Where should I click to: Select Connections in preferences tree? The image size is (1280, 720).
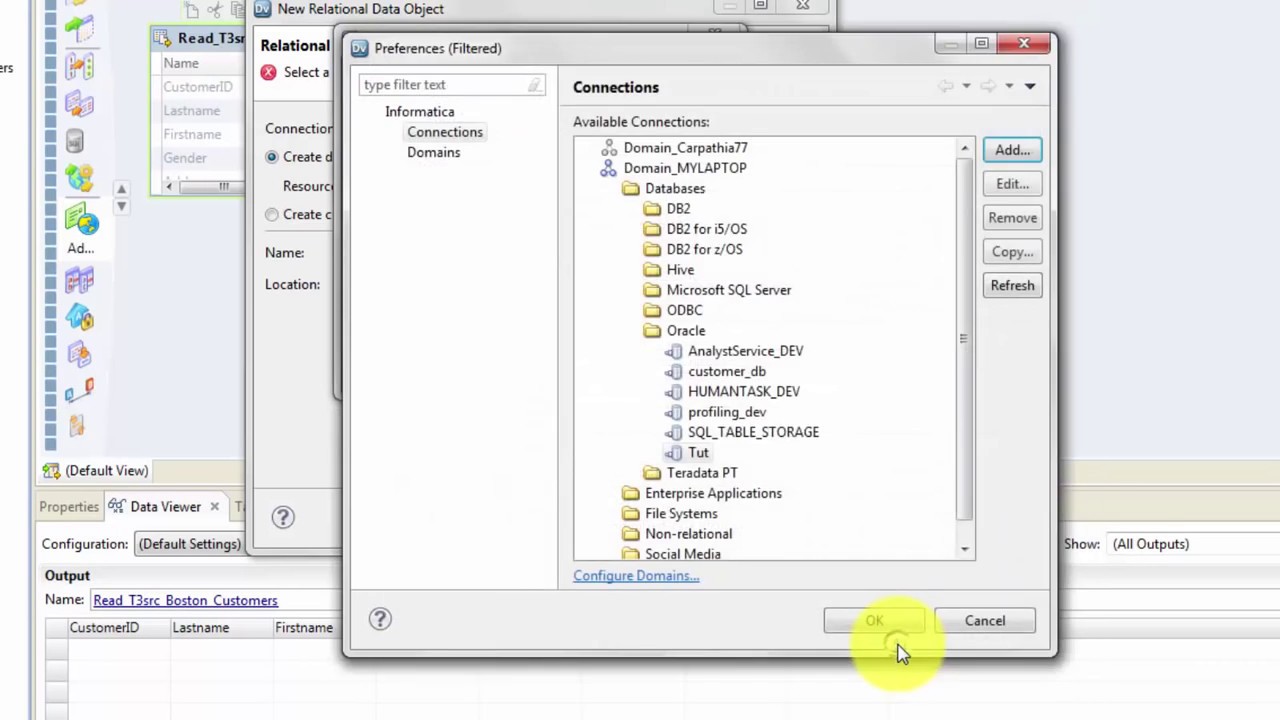point(445,132)
